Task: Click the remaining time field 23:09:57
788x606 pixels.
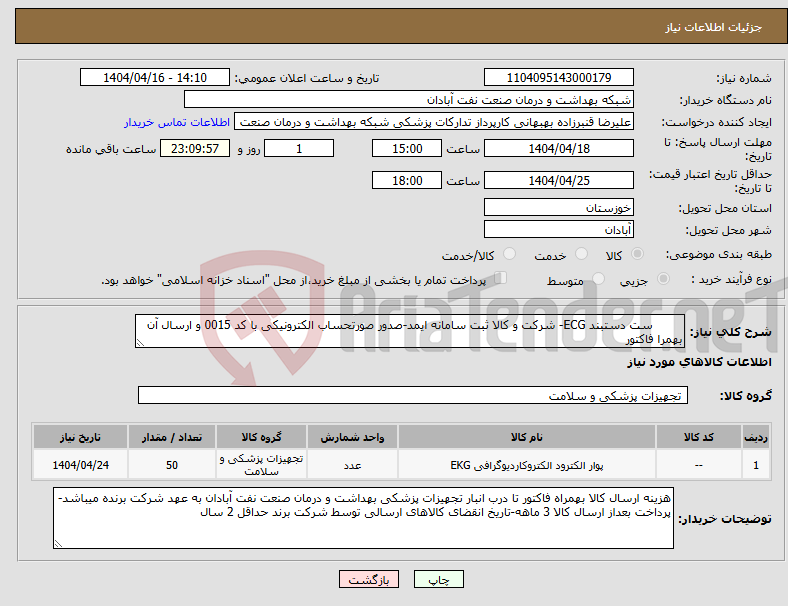Action: pos(195,148)
